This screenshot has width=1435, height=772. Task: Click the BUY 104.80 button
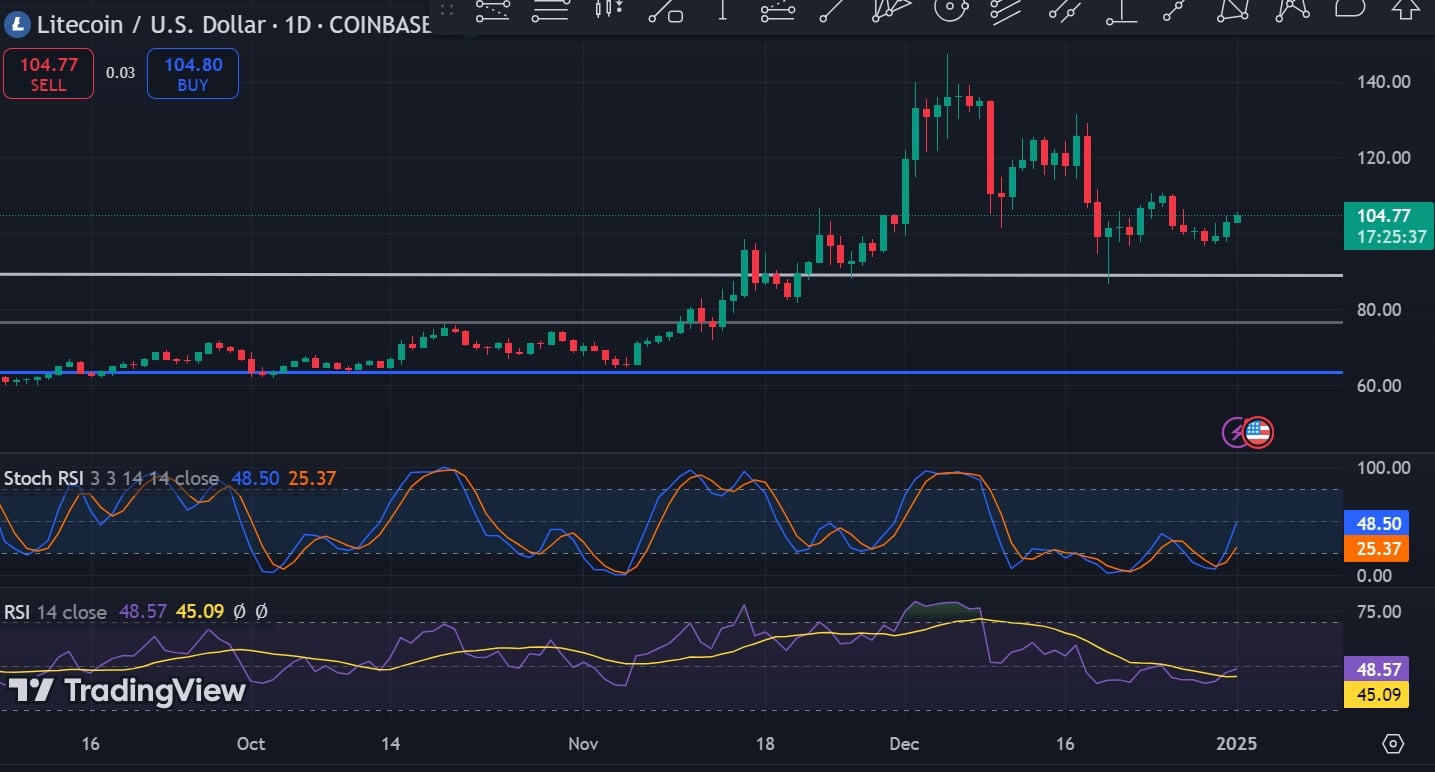193,75
